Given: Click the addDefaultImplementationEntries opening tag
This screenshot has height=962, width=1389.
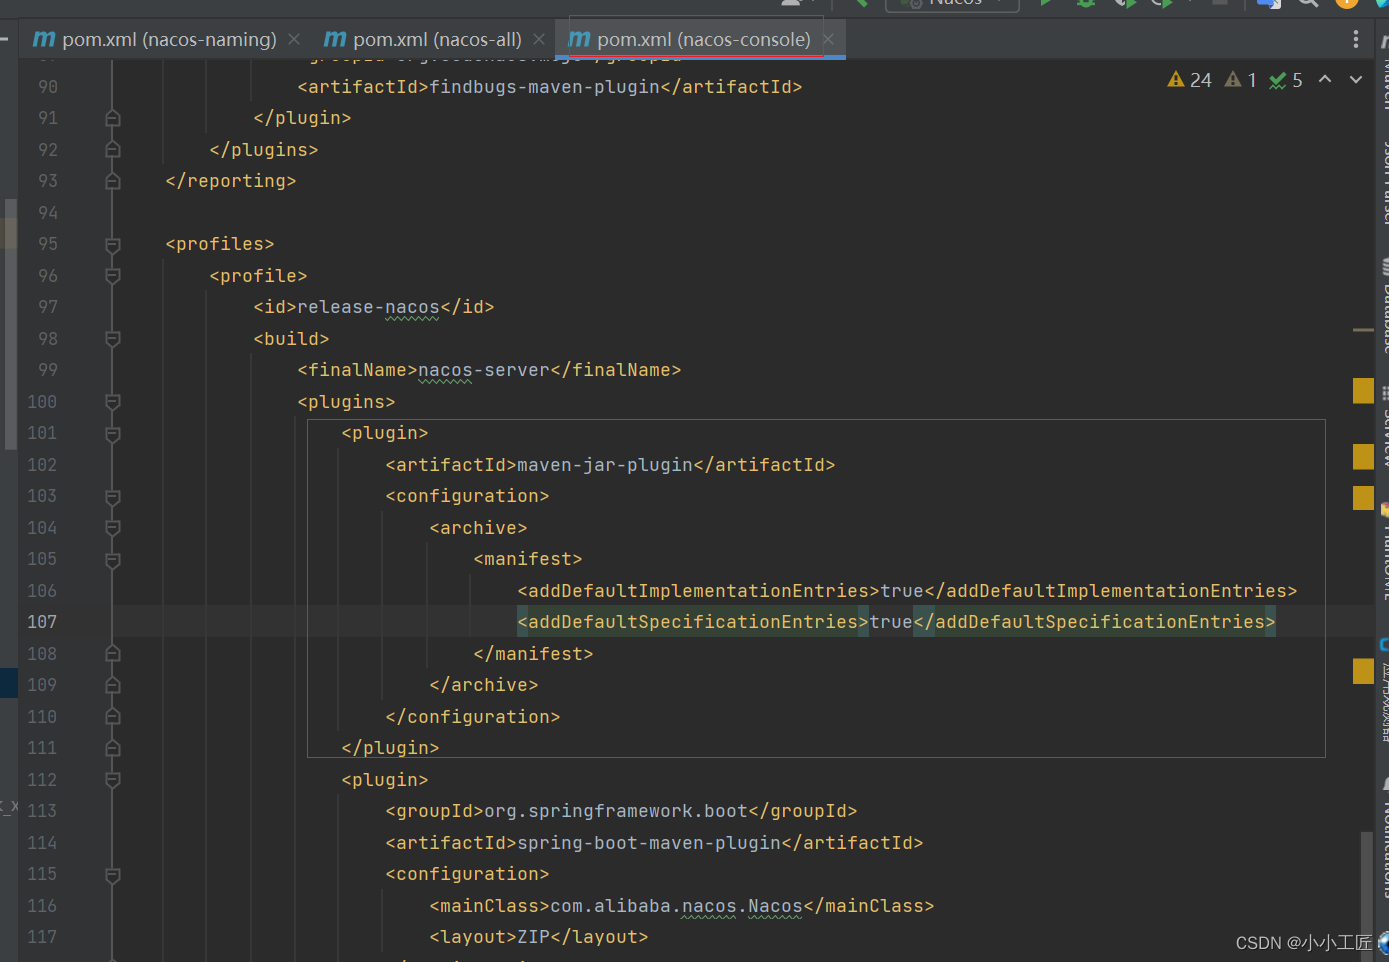Looking at the screenshot, I should 699,591.
